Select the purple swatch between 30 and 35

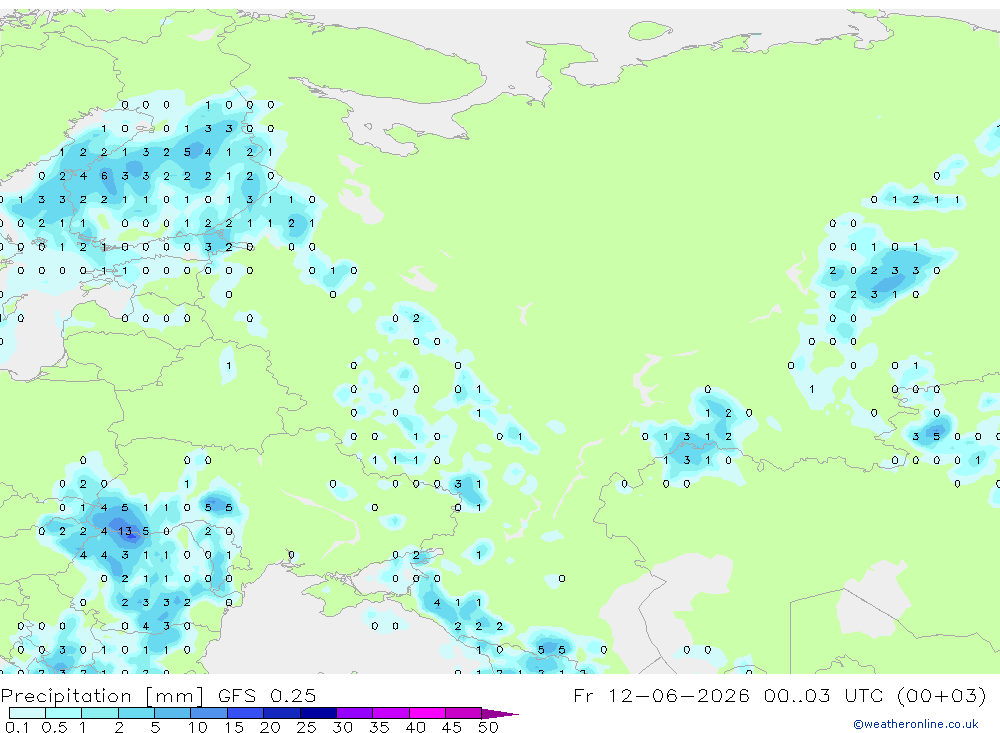click(354, 713)
